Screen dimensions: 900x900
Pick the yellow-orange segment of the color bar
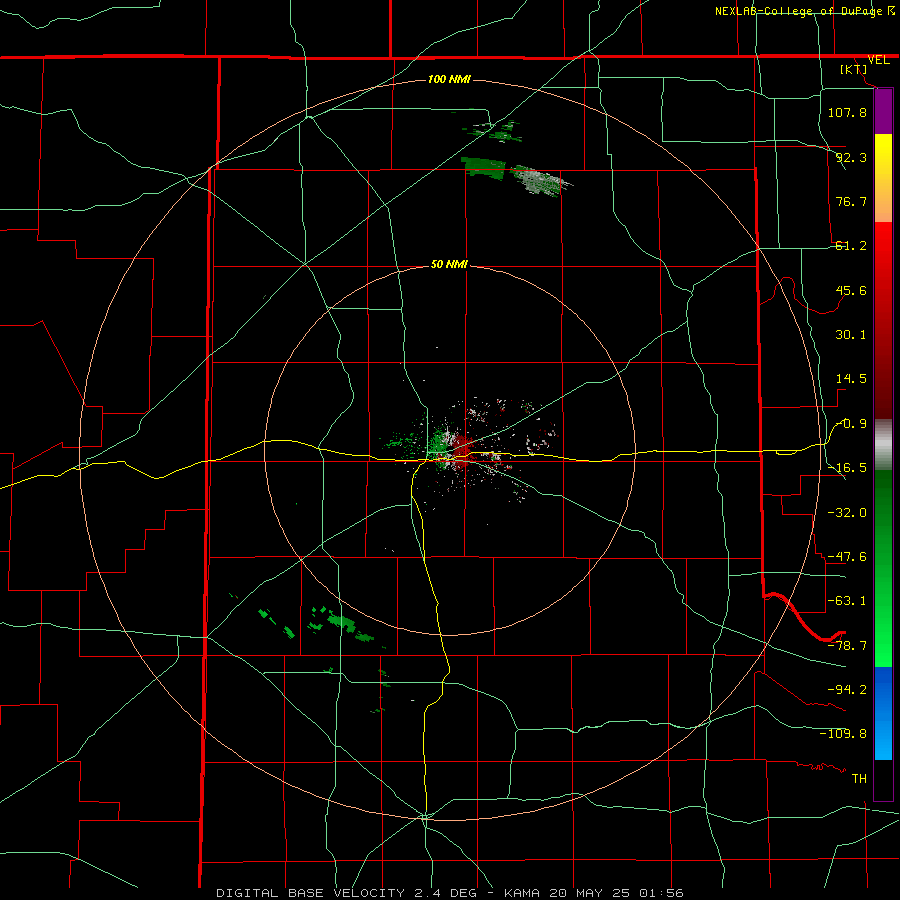[883, 178]
